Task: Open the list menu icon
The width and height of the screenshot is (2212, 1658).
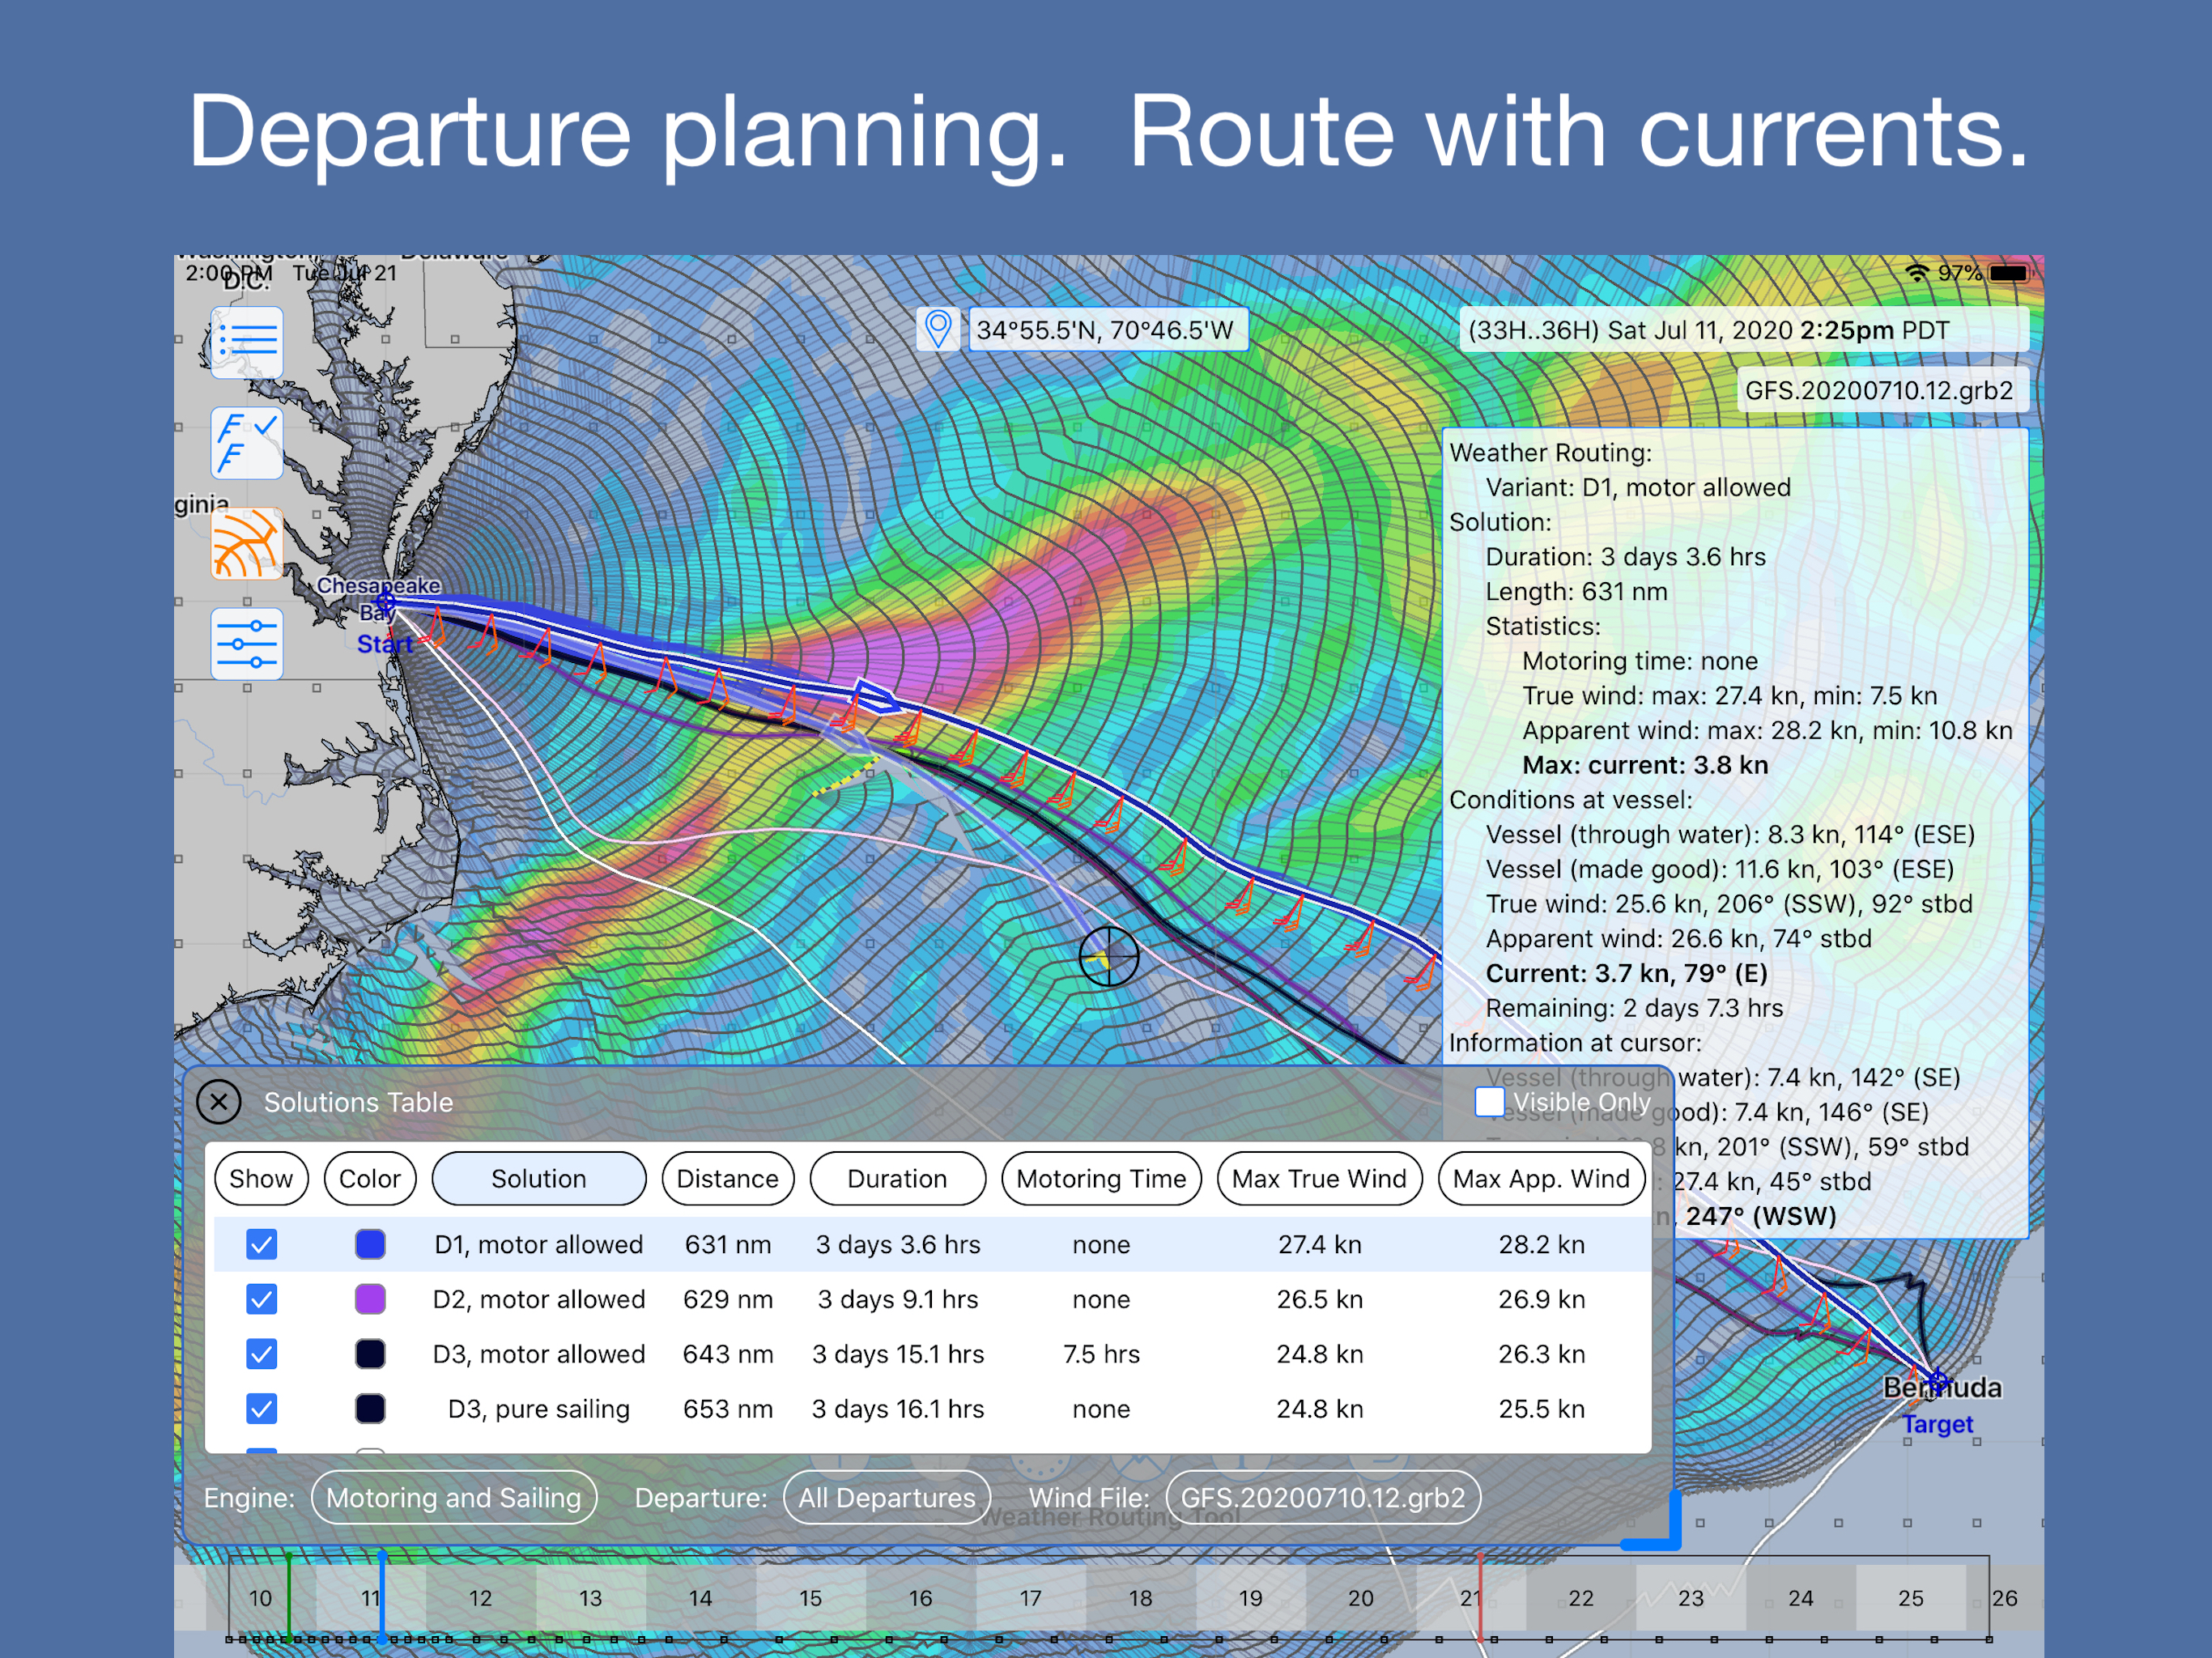Action: pos(246,342)
